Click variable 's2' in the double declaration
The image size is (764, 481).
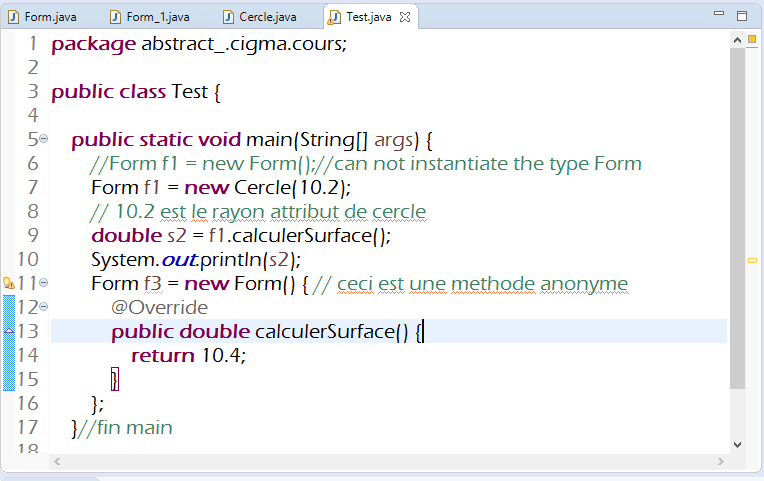coord(176,236)
